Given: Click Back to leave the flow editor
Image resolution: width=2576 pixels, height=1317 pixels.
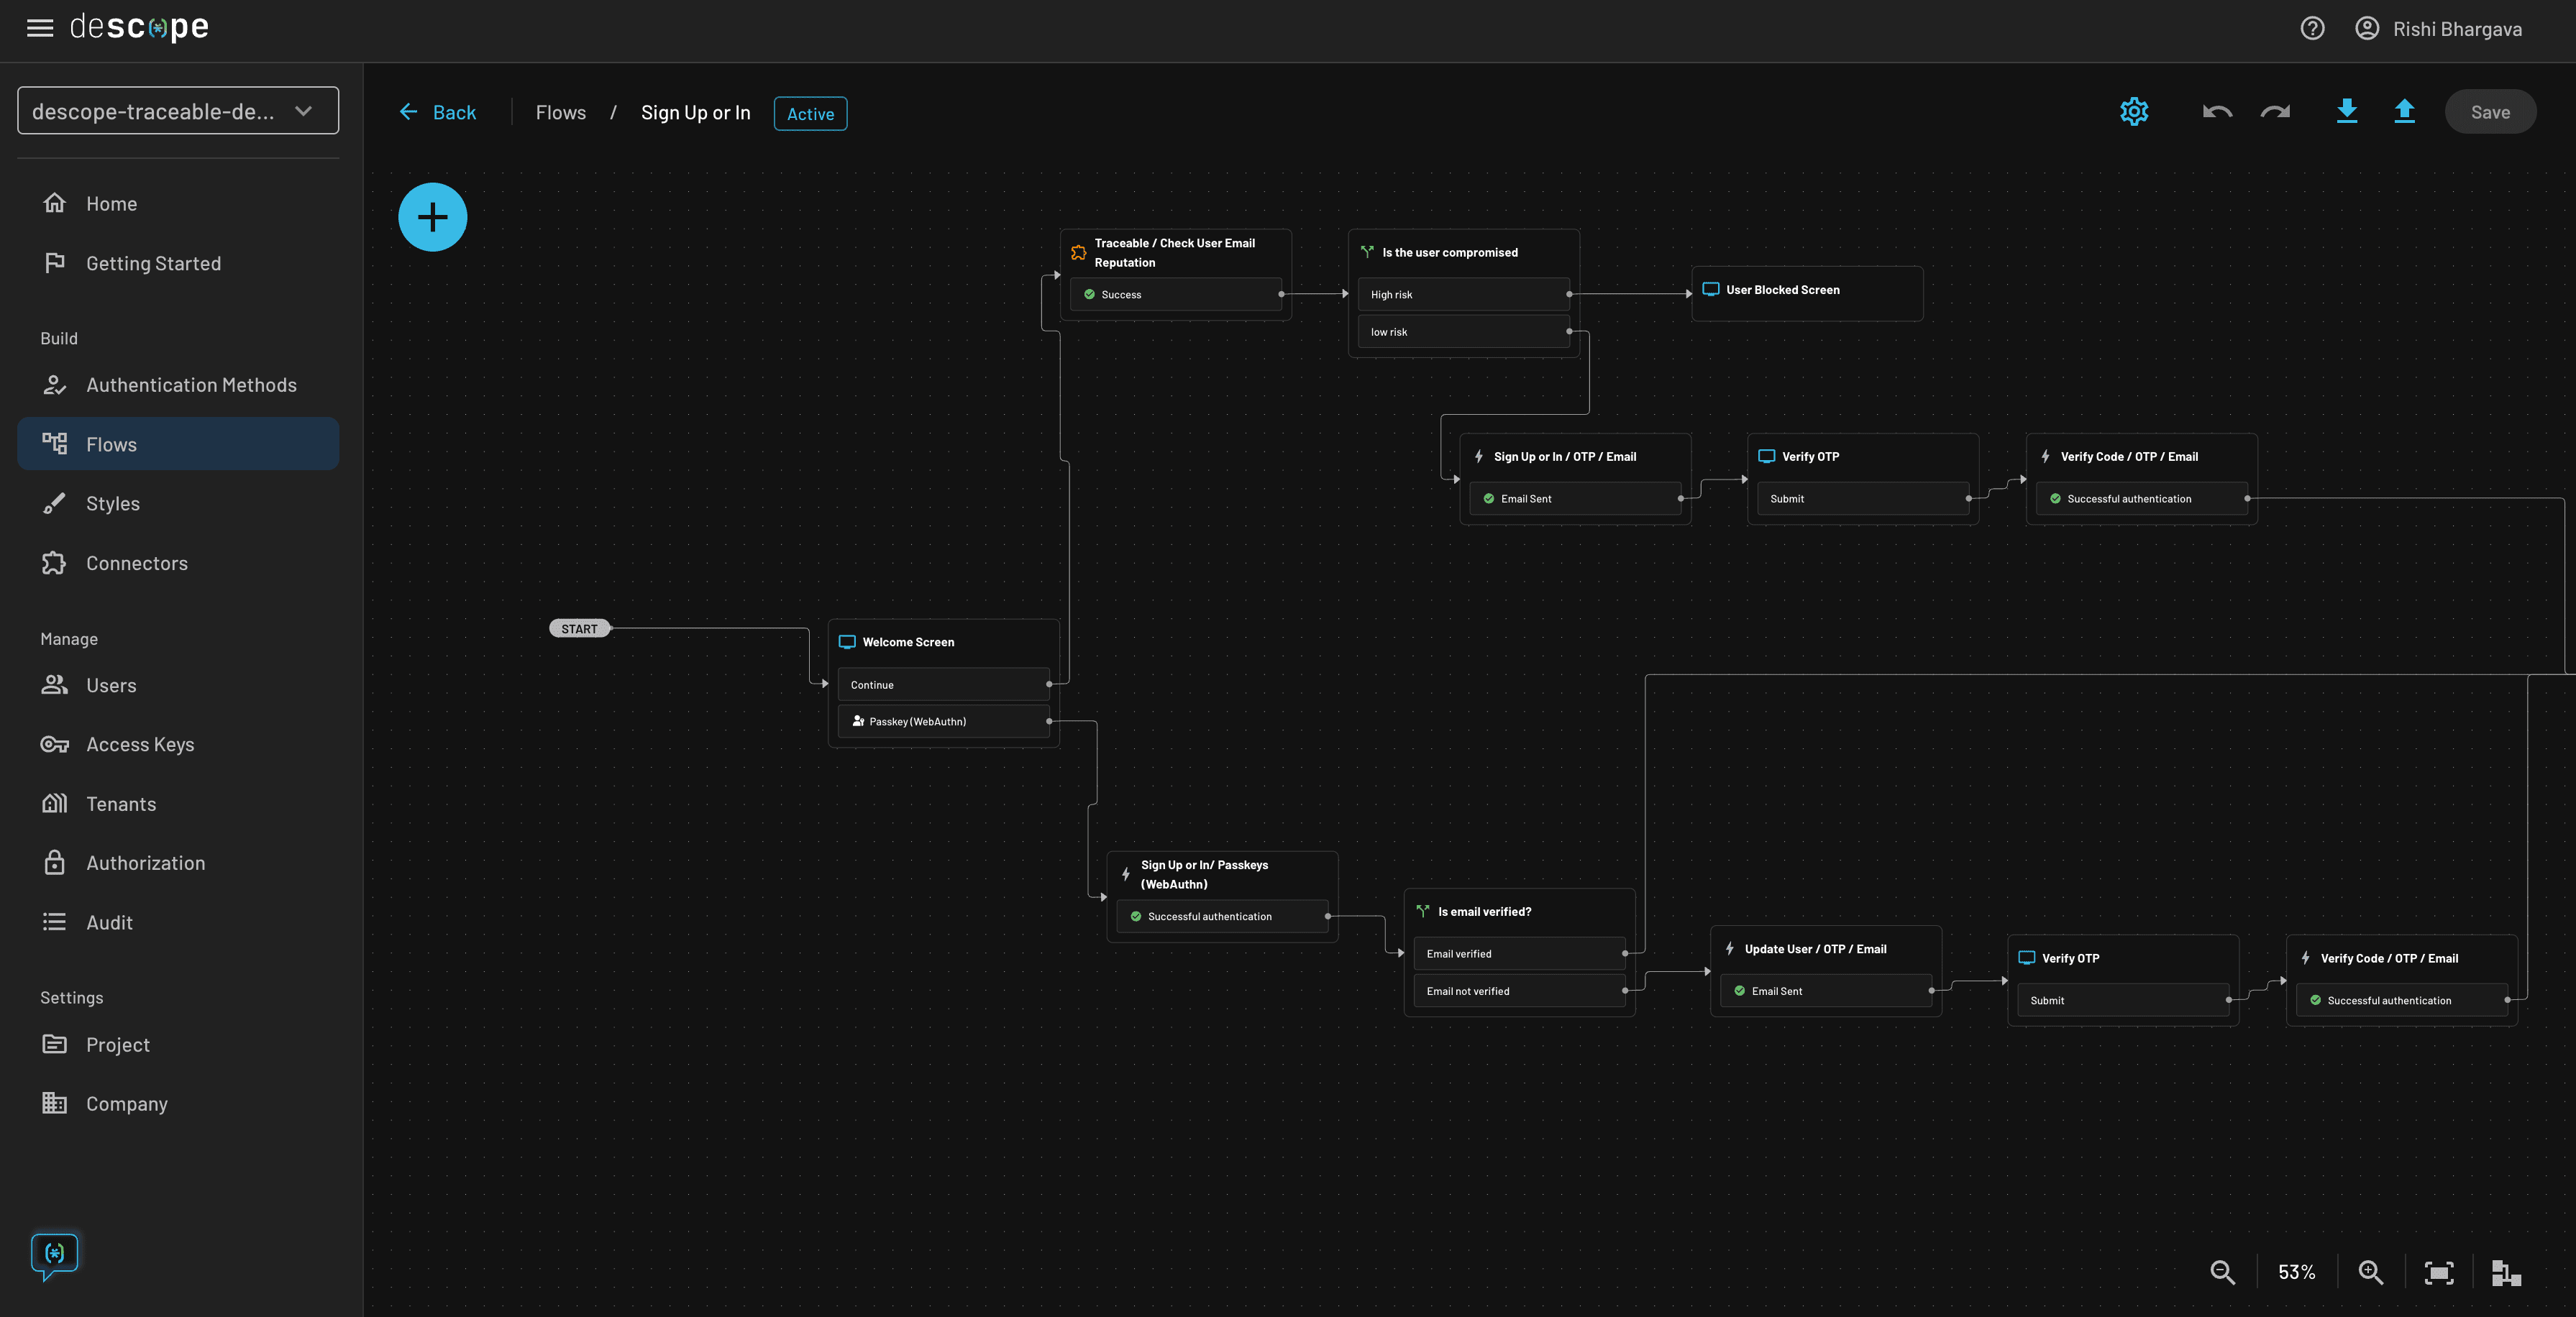Looking at the screenshot, I should [x=438, y=112].
